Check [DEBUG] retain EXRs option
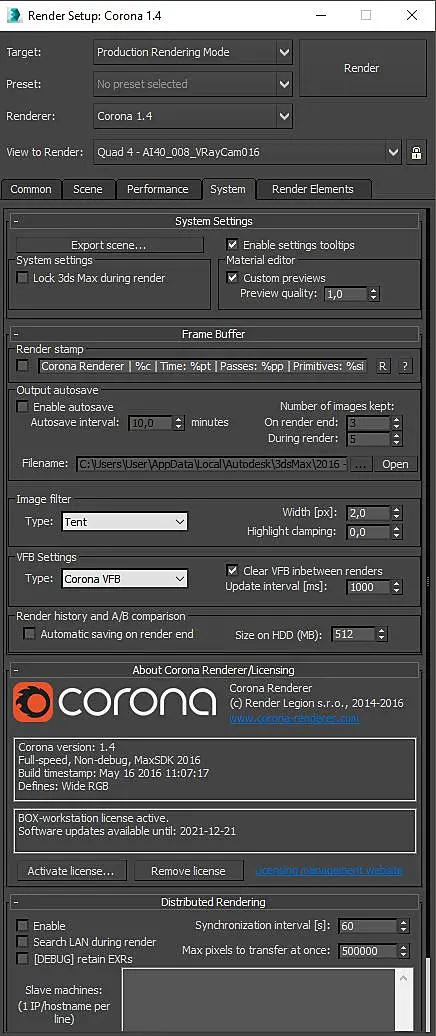 (x=22, y=958)
